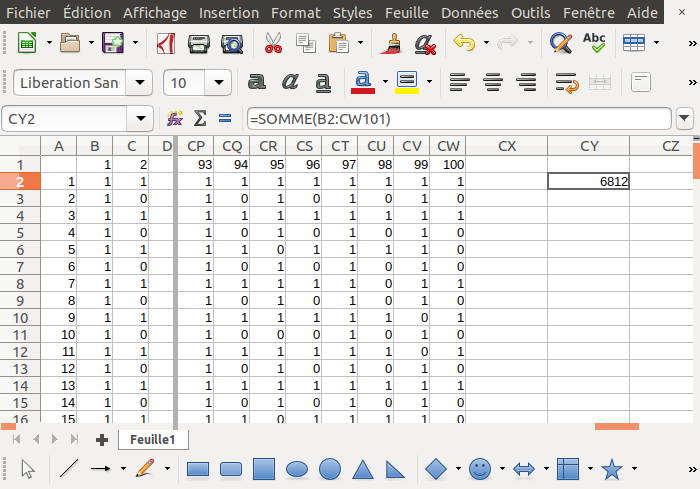Run the spelling check (Abc icon)

pos(594,44)
